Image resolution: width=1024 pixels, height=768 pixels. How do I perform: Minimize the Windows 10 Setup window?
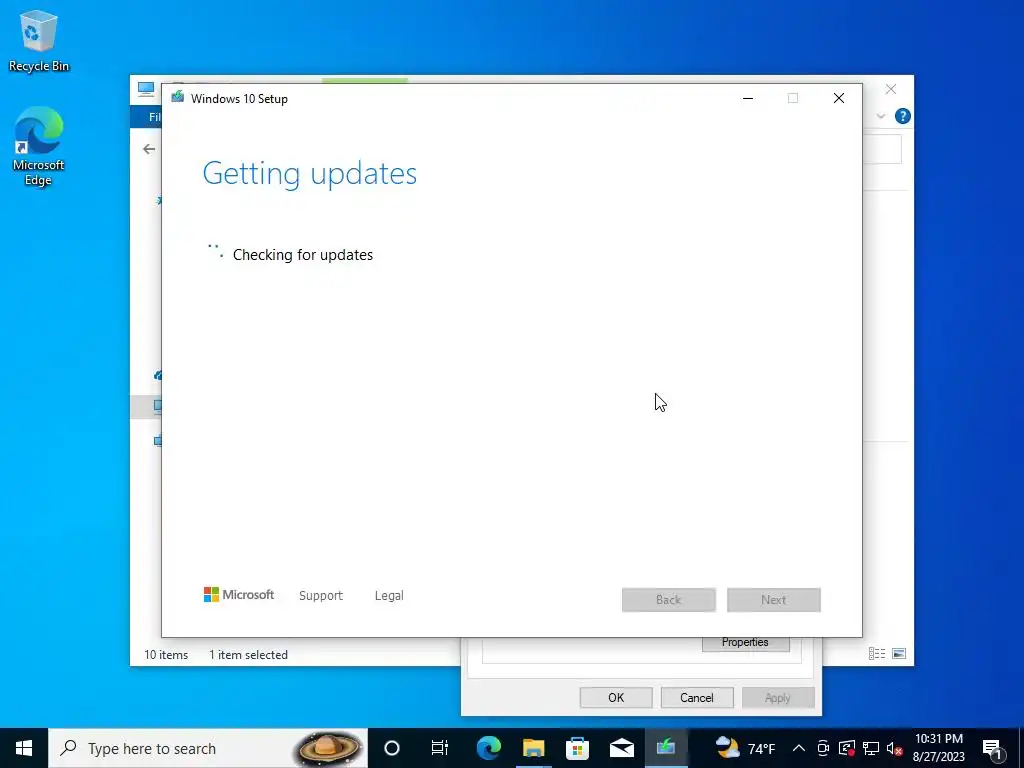[x=748, y=98]
